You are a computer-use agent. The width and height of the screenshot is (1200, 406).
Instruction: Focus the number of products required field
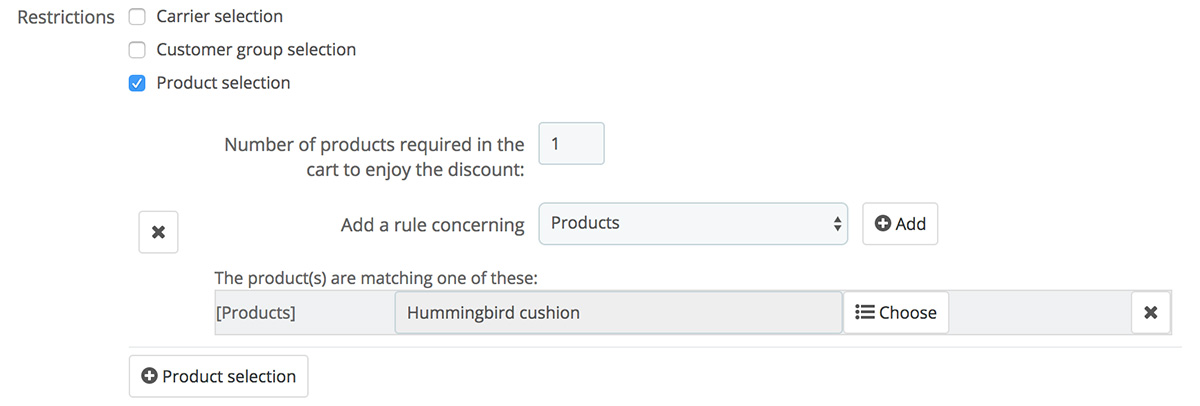point(572,144)
